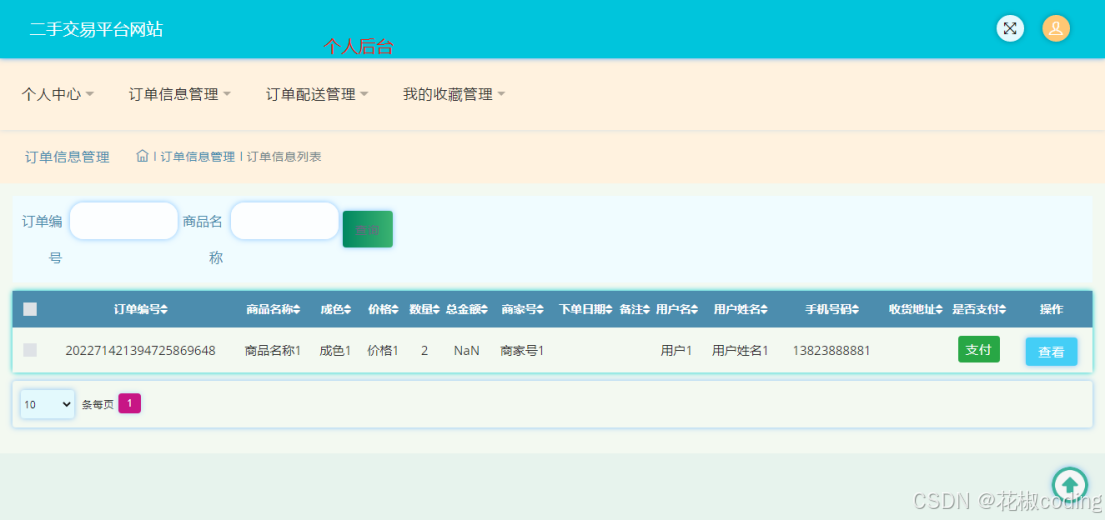Sort by 是否支付 column arrows
Screen dimensions: 1106x521
click(x=1002, y=309)
